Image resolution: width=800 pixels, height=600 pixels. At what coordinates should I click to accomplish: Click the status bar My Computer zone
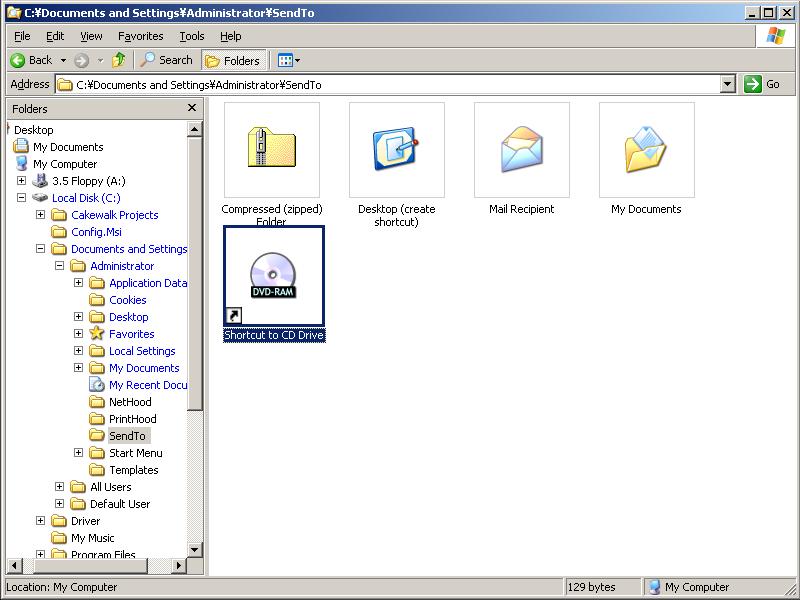pos(689,587)
